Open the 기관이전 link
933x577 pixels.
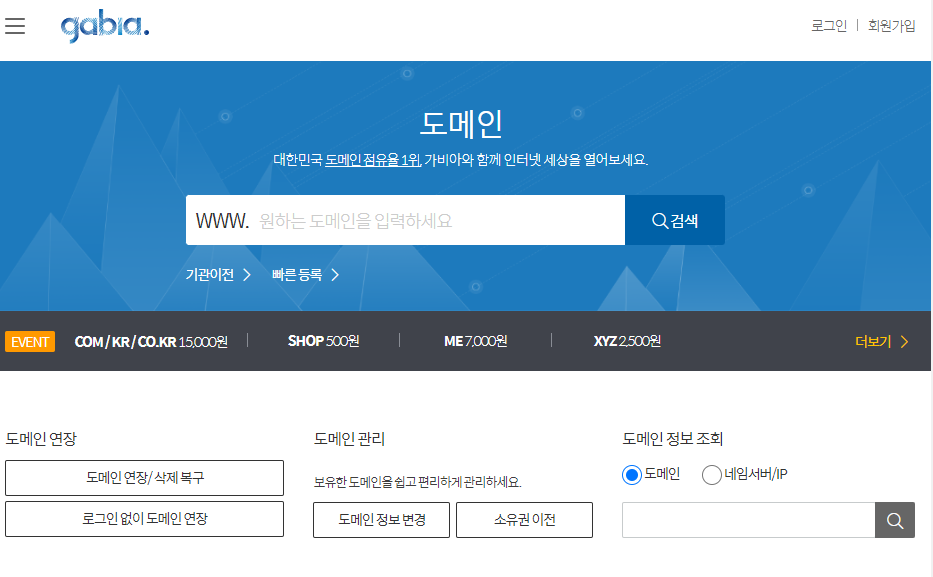tap(218, 275)
